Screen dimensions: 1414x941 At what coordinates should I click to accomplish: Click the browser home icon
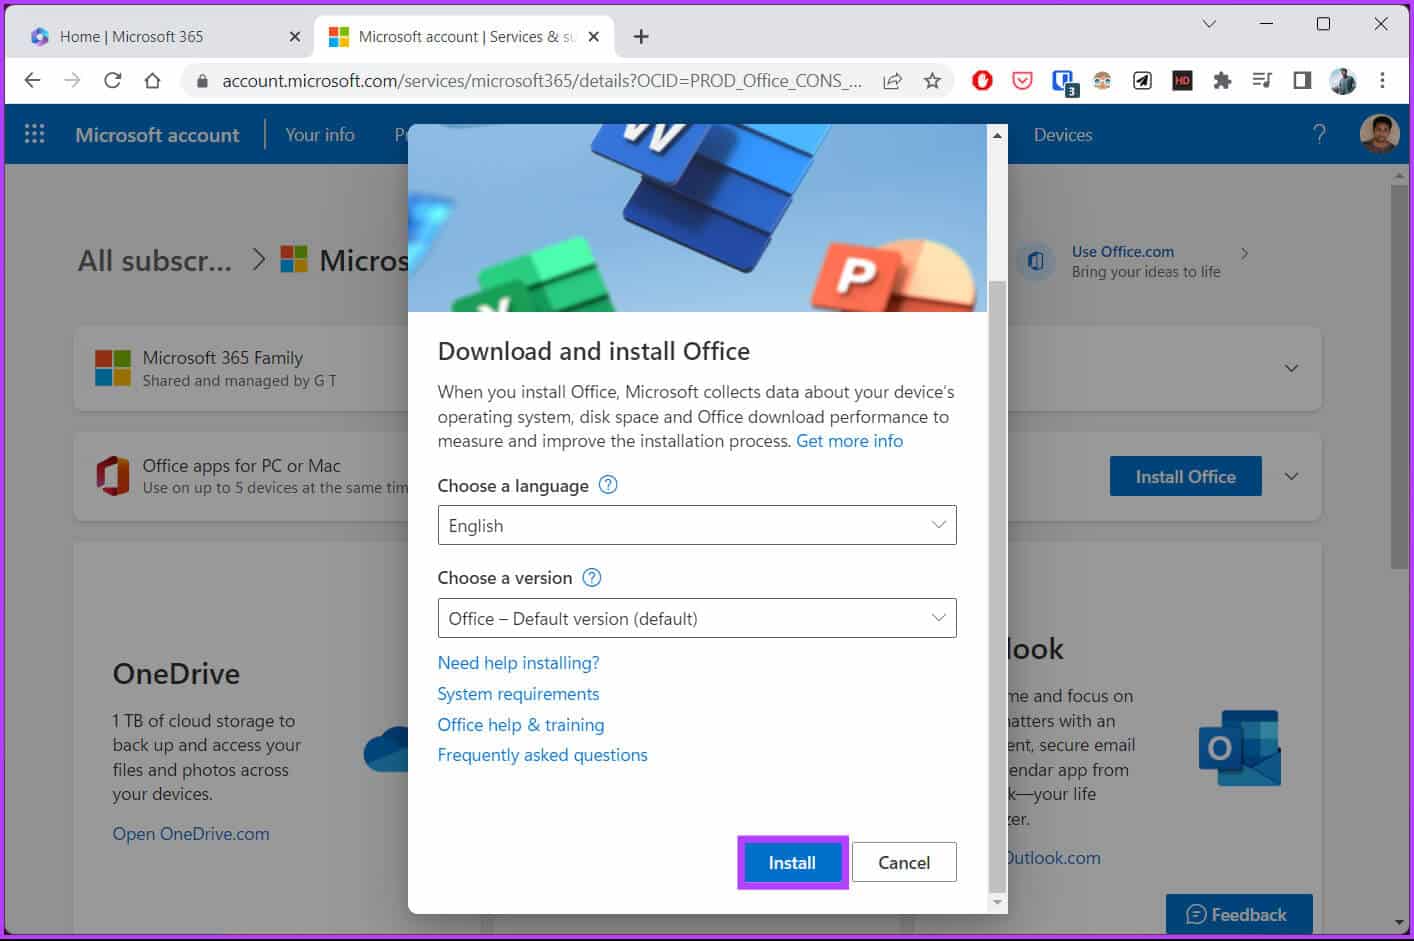click(152, 80)
